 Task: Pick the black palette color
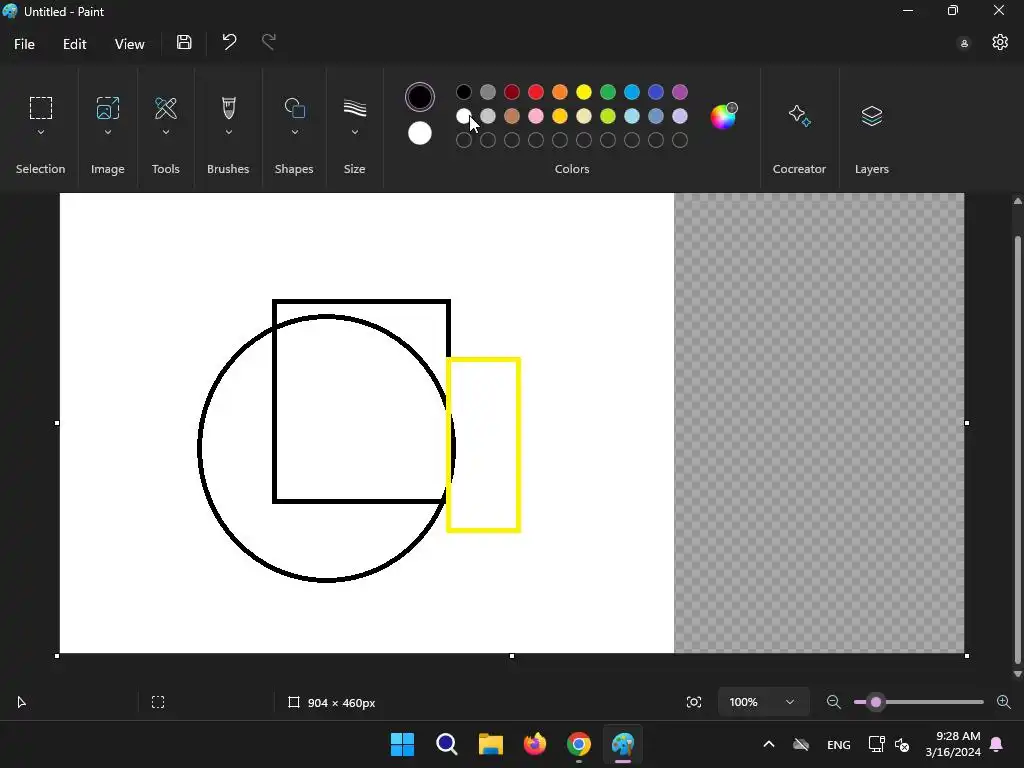[464, 92]
